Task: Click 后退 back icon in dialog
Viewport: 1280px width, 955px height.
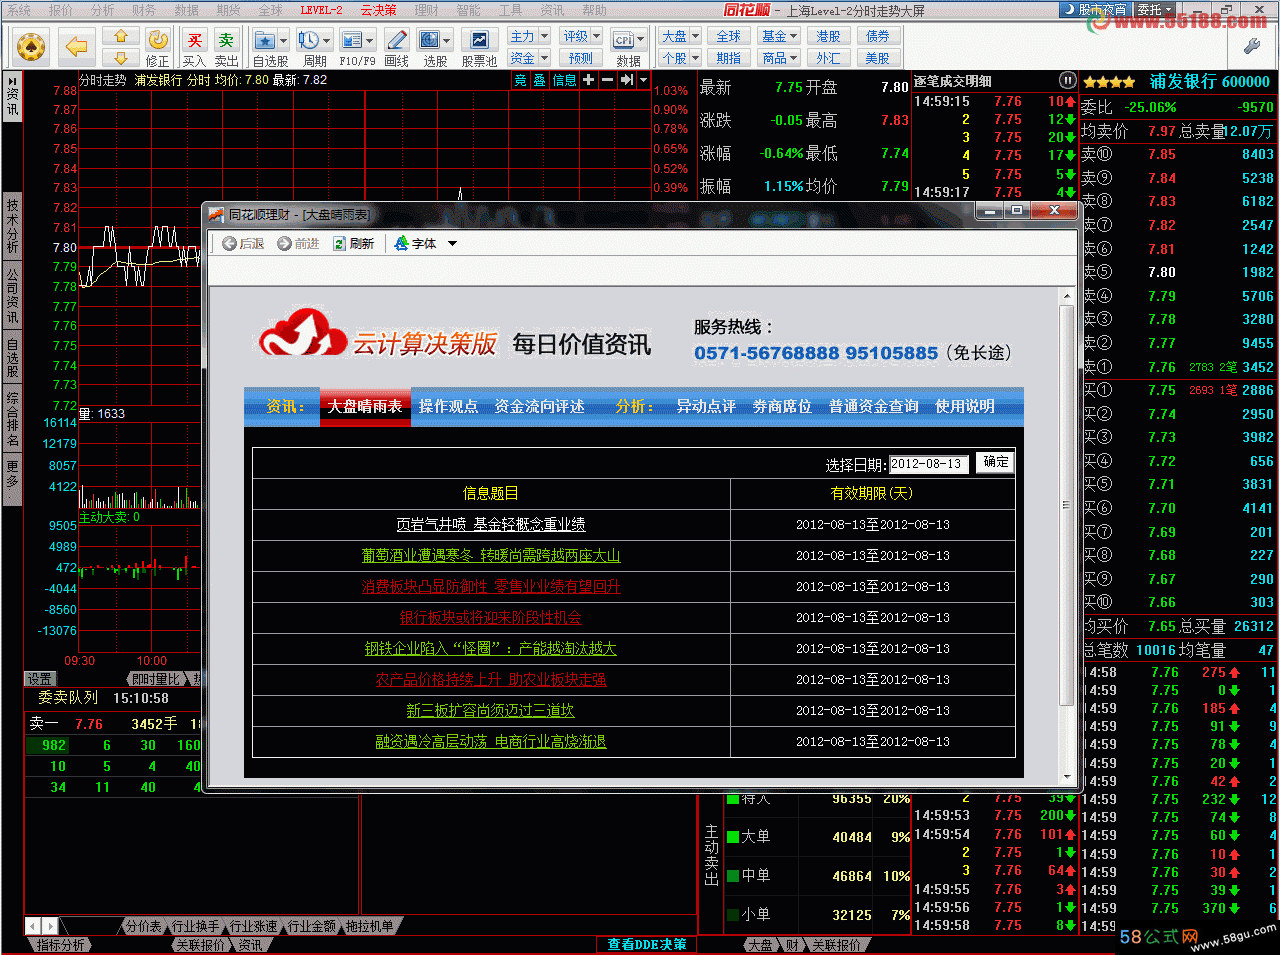Action: click(x=229, y=243)
